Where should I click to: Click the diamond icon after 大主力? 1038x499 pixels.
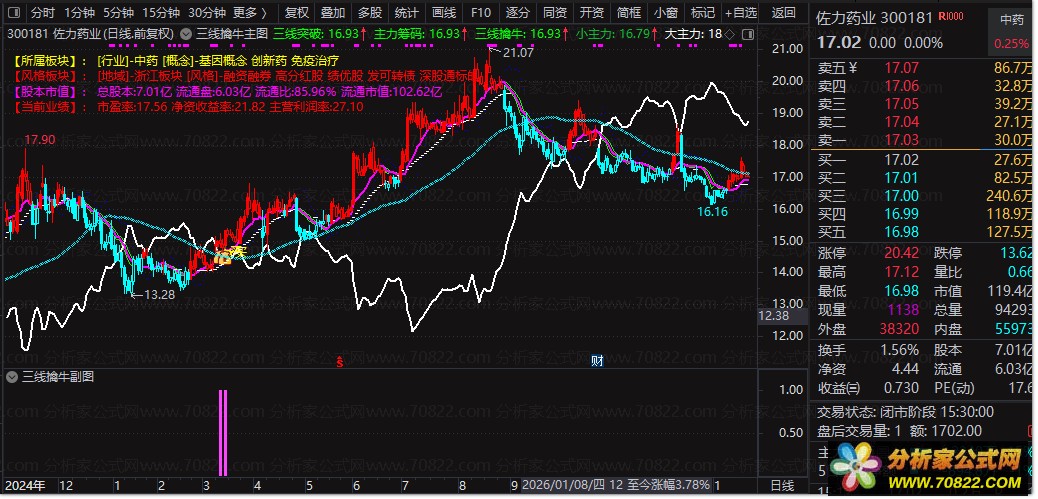[x=730, y=34]
